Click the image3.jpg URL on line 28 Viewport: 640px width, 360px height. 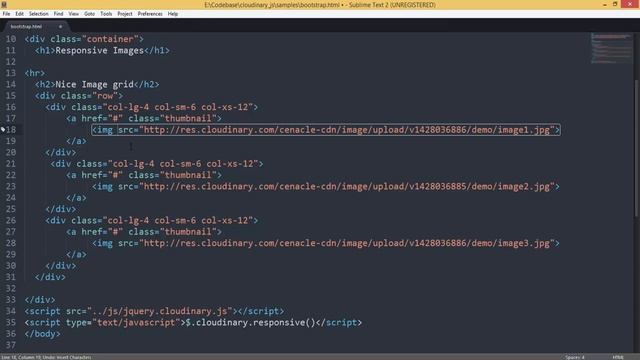347,243
